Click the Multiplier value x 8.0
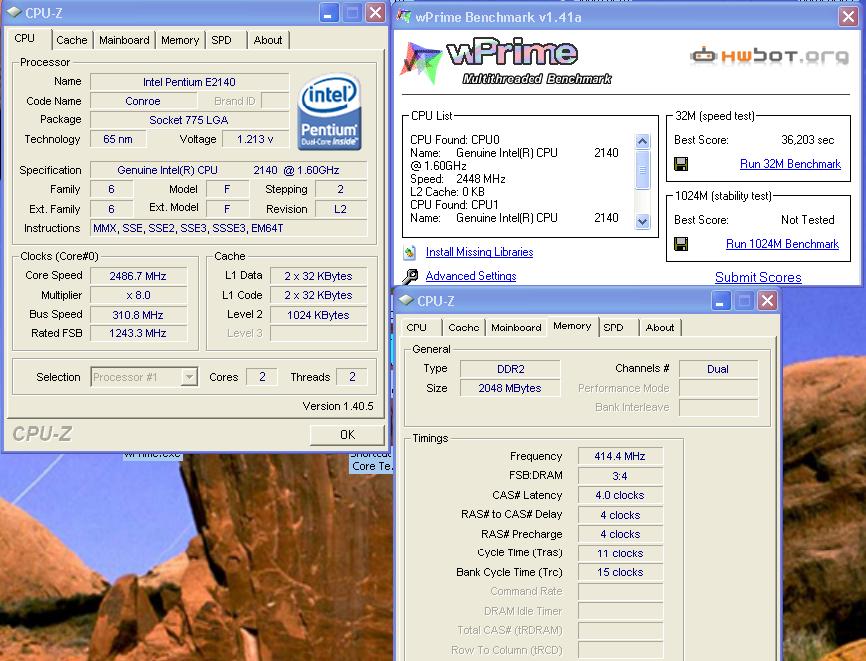This screenshot has width=866, height=661. (138, 295)
